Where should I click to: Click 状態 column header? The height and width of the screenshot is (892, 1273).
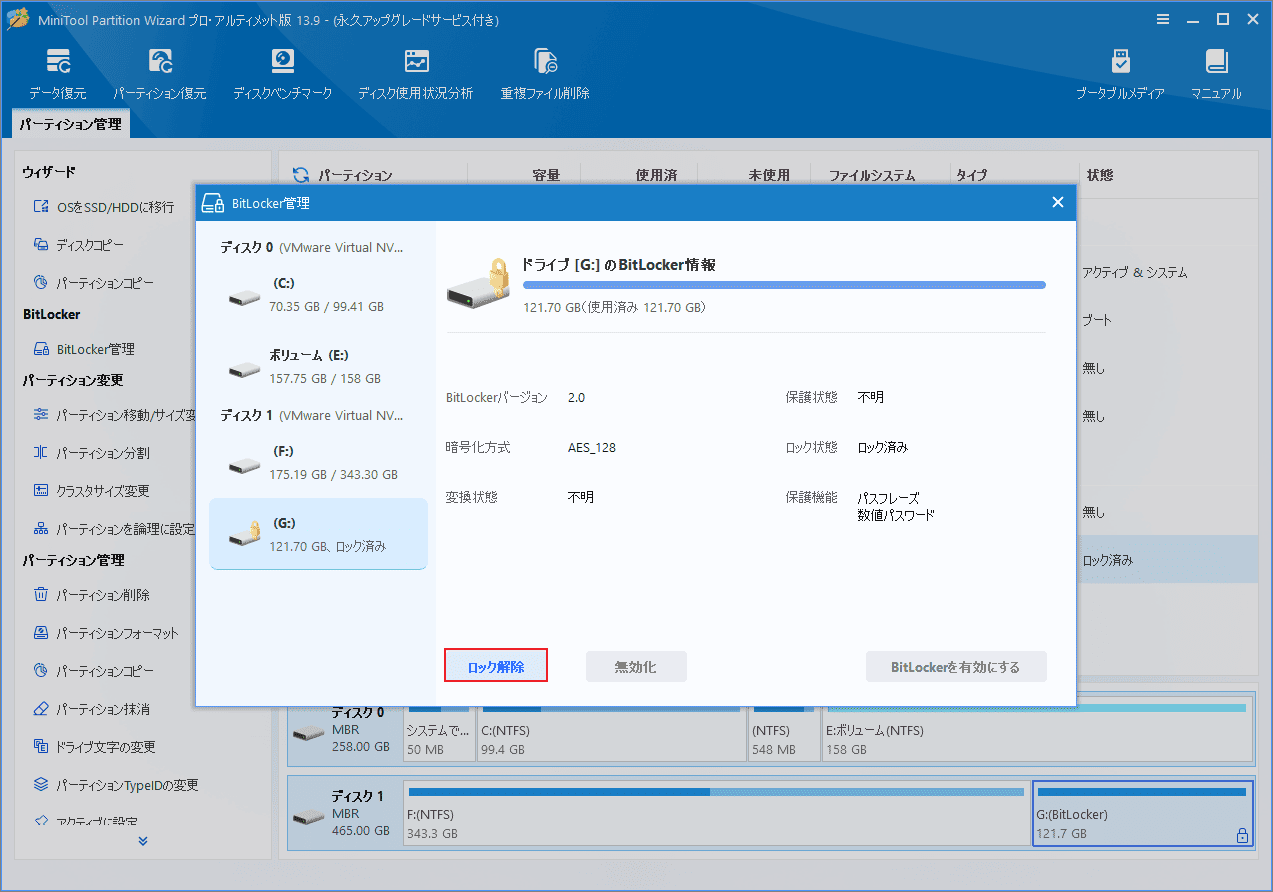click(x=1100, y=175)
